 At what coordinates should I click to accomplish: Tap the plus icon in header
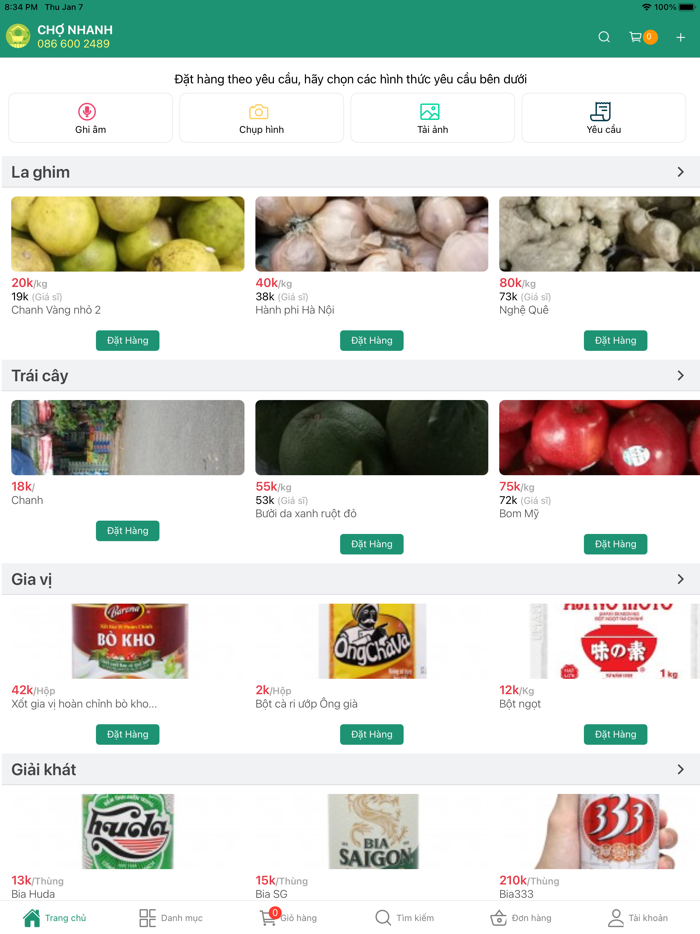[x=680, y=38]
